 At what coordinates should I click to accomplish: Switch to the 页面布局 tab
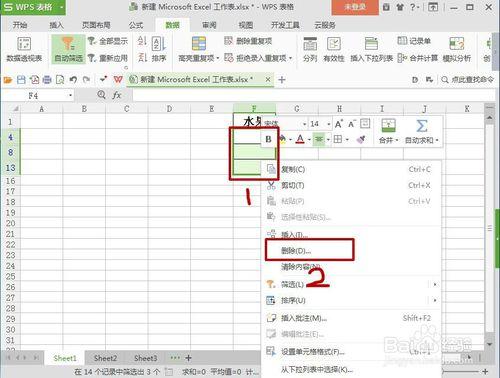(96, 25)
